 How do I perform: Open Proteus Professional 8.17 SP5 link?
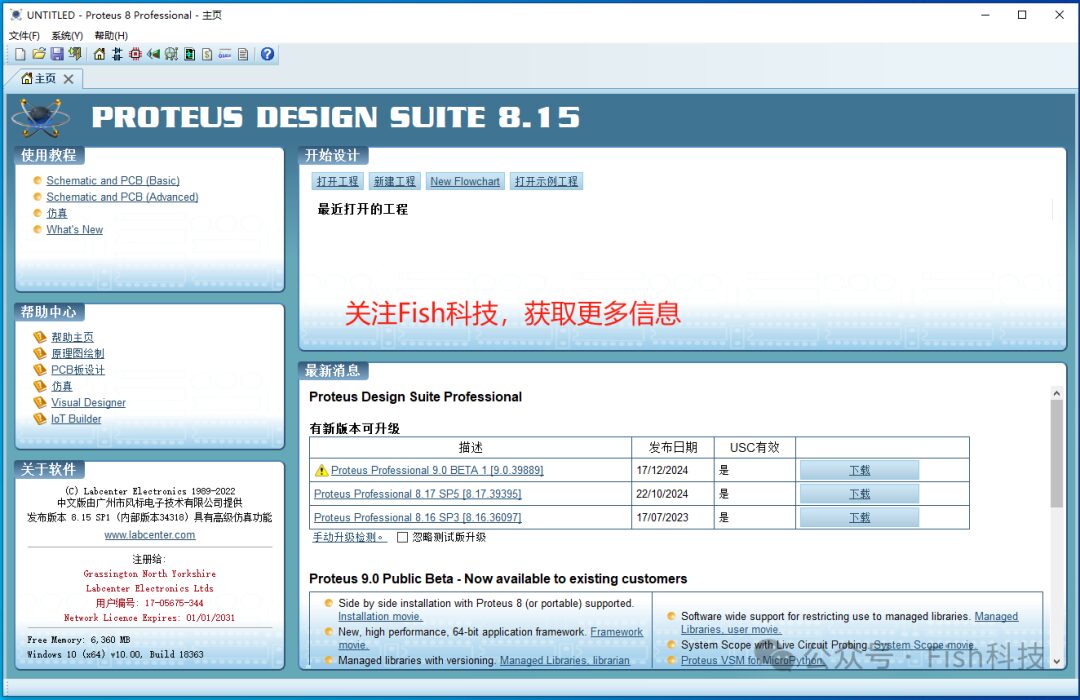tap(417, 494)
